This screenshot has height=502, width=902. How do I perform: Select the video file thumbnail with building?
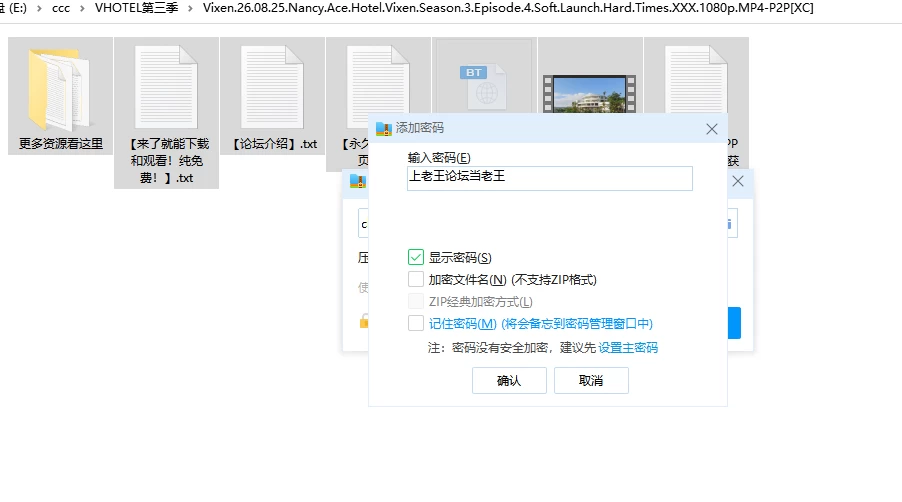(x=590, y=94)
